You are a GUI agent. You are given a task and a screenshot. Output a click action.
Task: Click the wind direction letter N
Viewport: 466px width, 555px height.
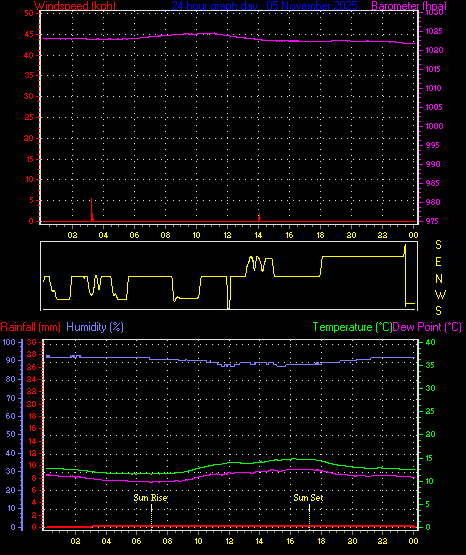(439, 279)
